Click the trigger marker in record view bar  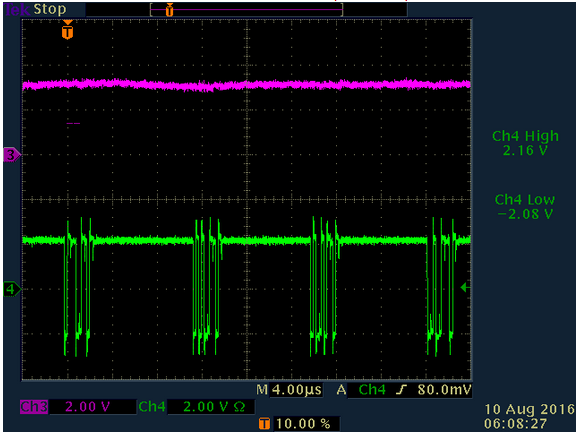click(x=169, y=10)
